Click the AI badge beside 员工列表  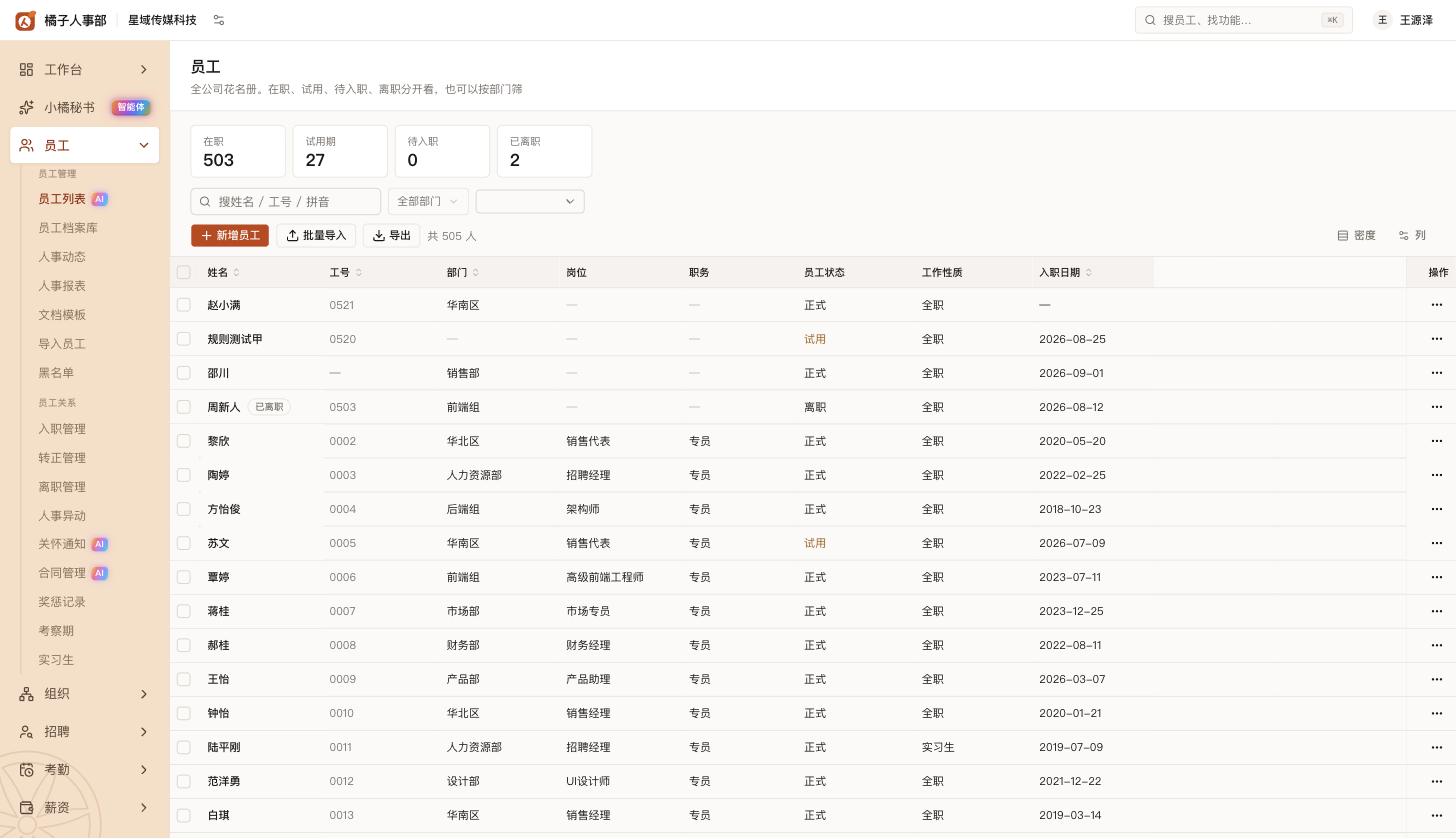click(x=99, y=199)
